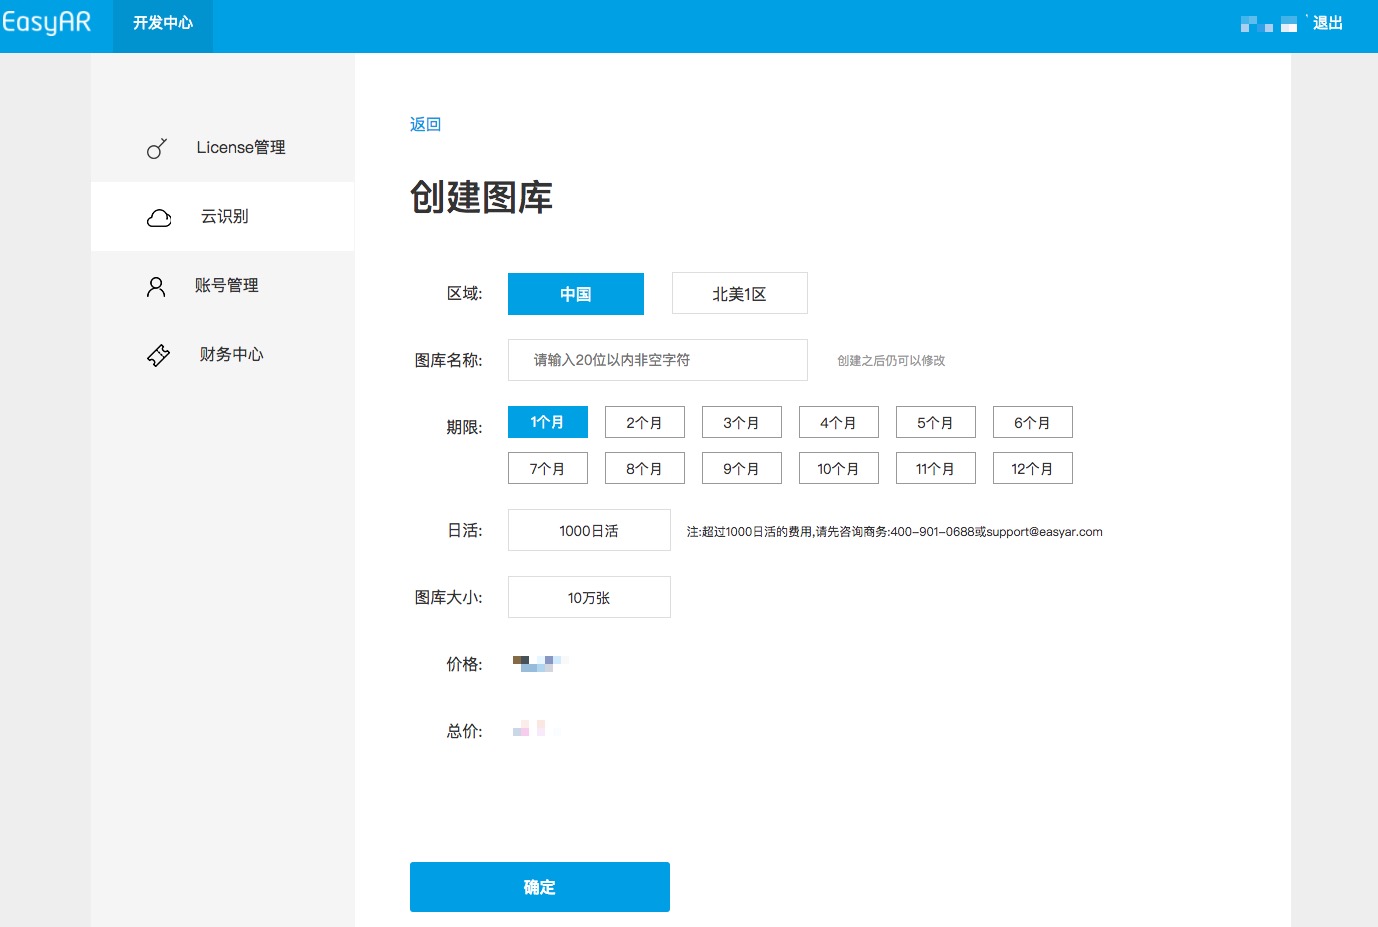Click the 退出 logout link

[1327, 22]
